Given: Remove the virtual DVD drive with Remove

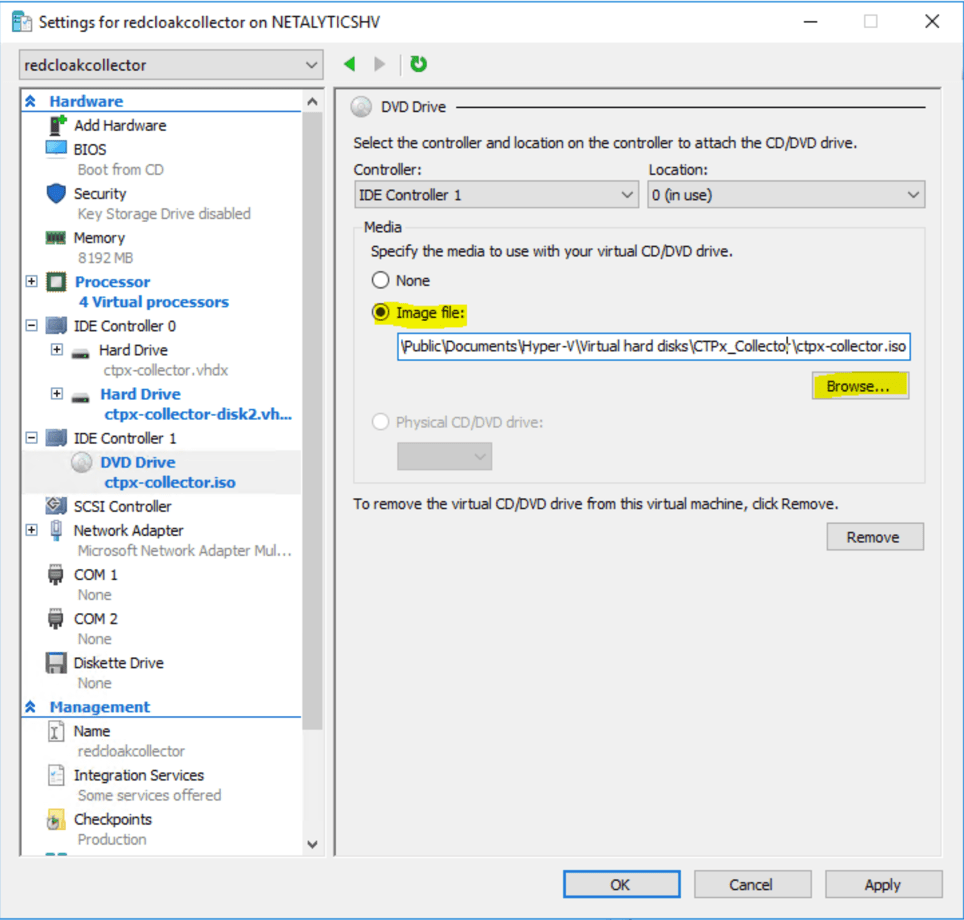Looking at the screenshot, I should tap(874, 536).
